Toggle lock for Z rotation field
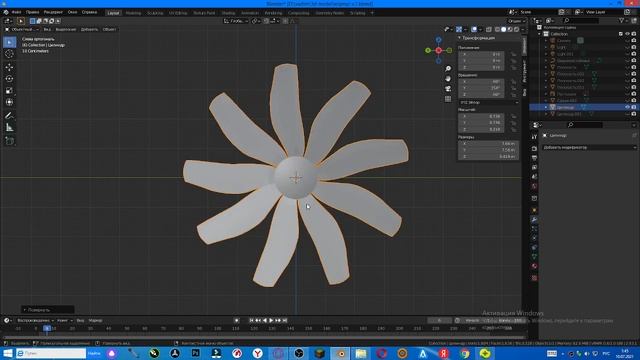Viewport: 640px width, 360px height. point(513,95)
